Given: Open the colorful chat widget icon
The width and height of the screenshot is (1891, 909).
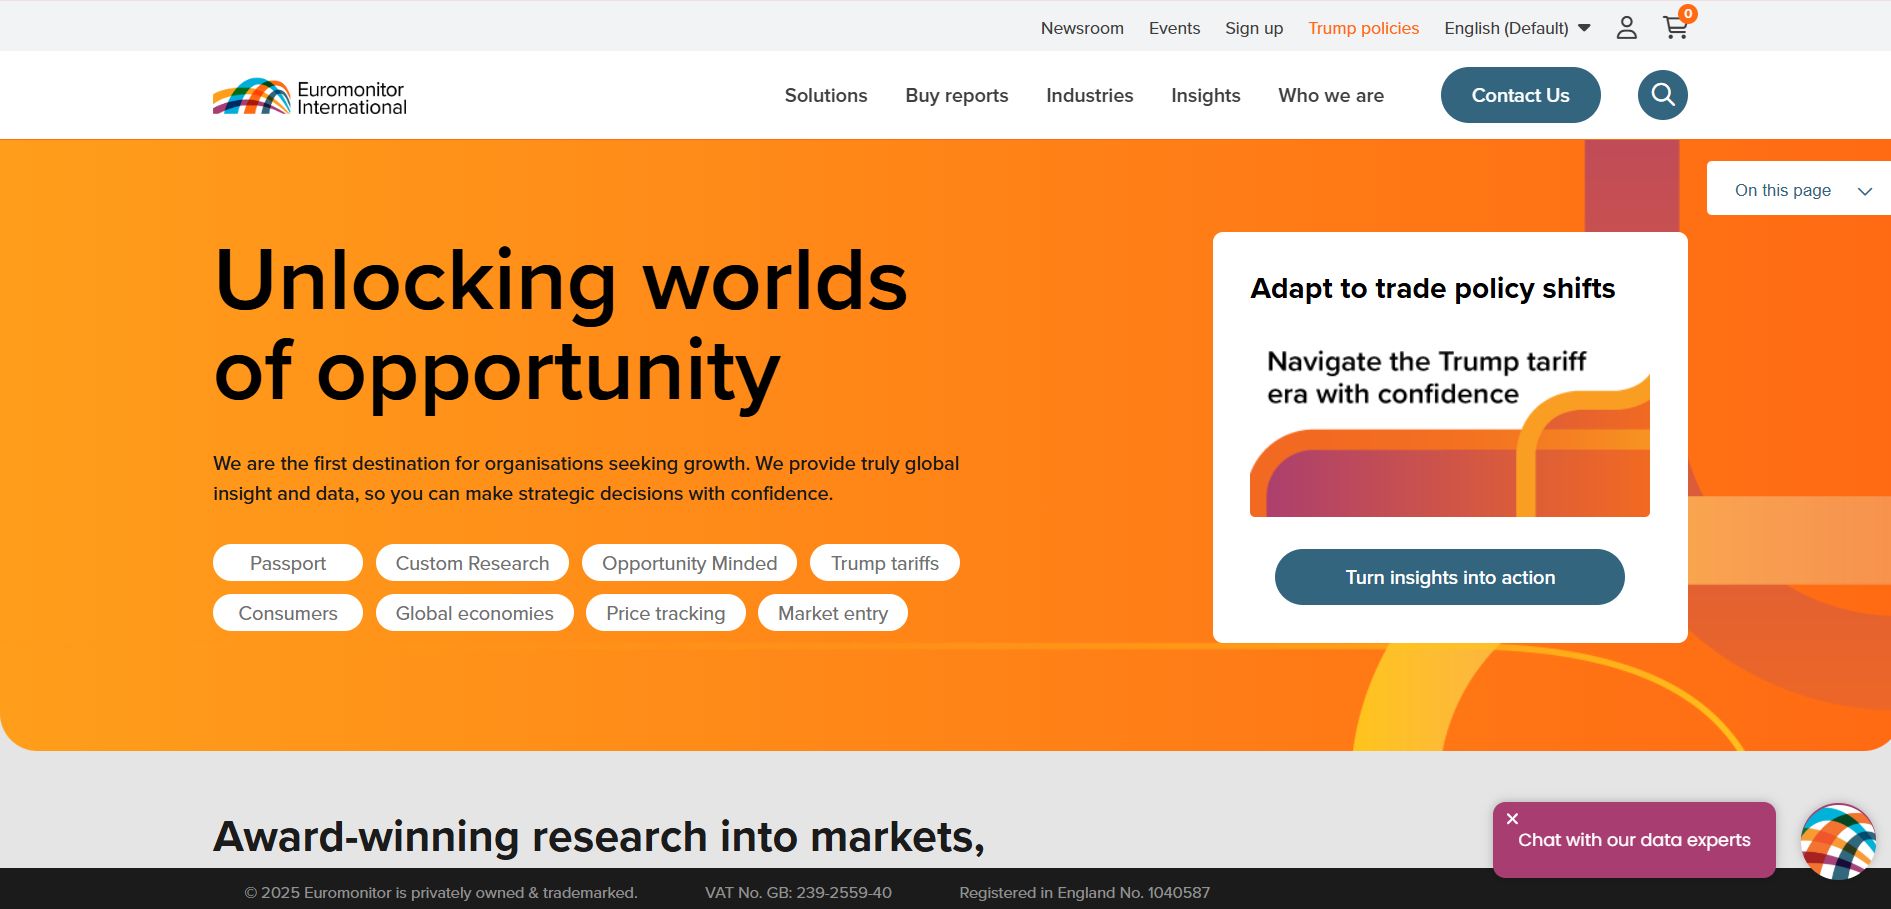Looking at the screenshot, I should [1837, 841].
